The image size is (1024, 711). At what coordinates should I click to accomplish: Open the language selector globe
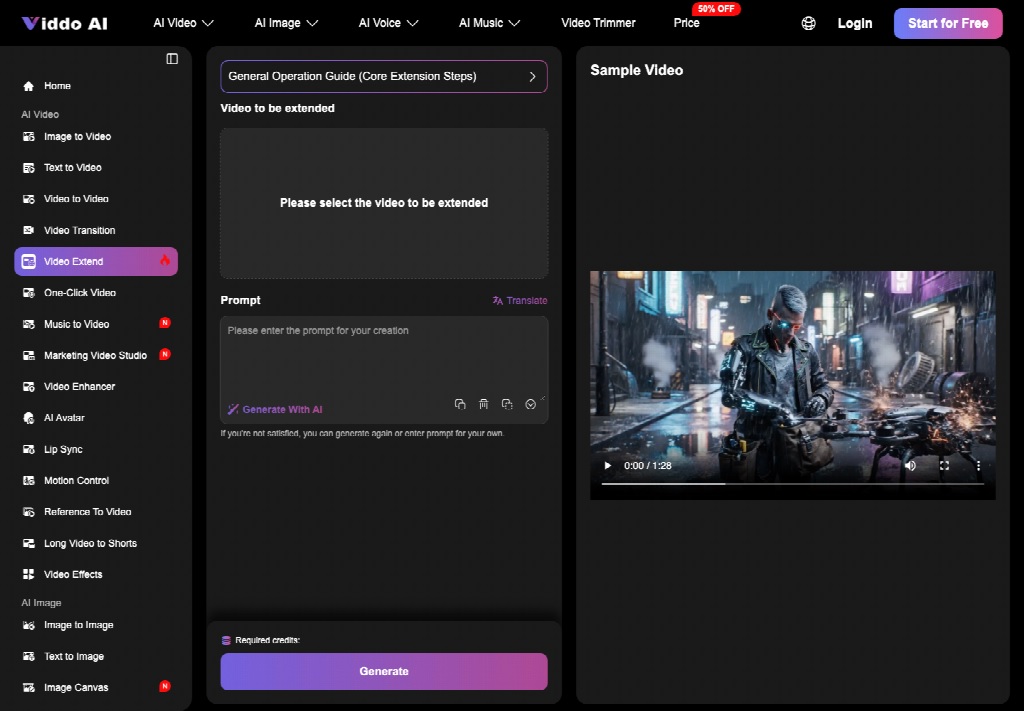point(808,24)
